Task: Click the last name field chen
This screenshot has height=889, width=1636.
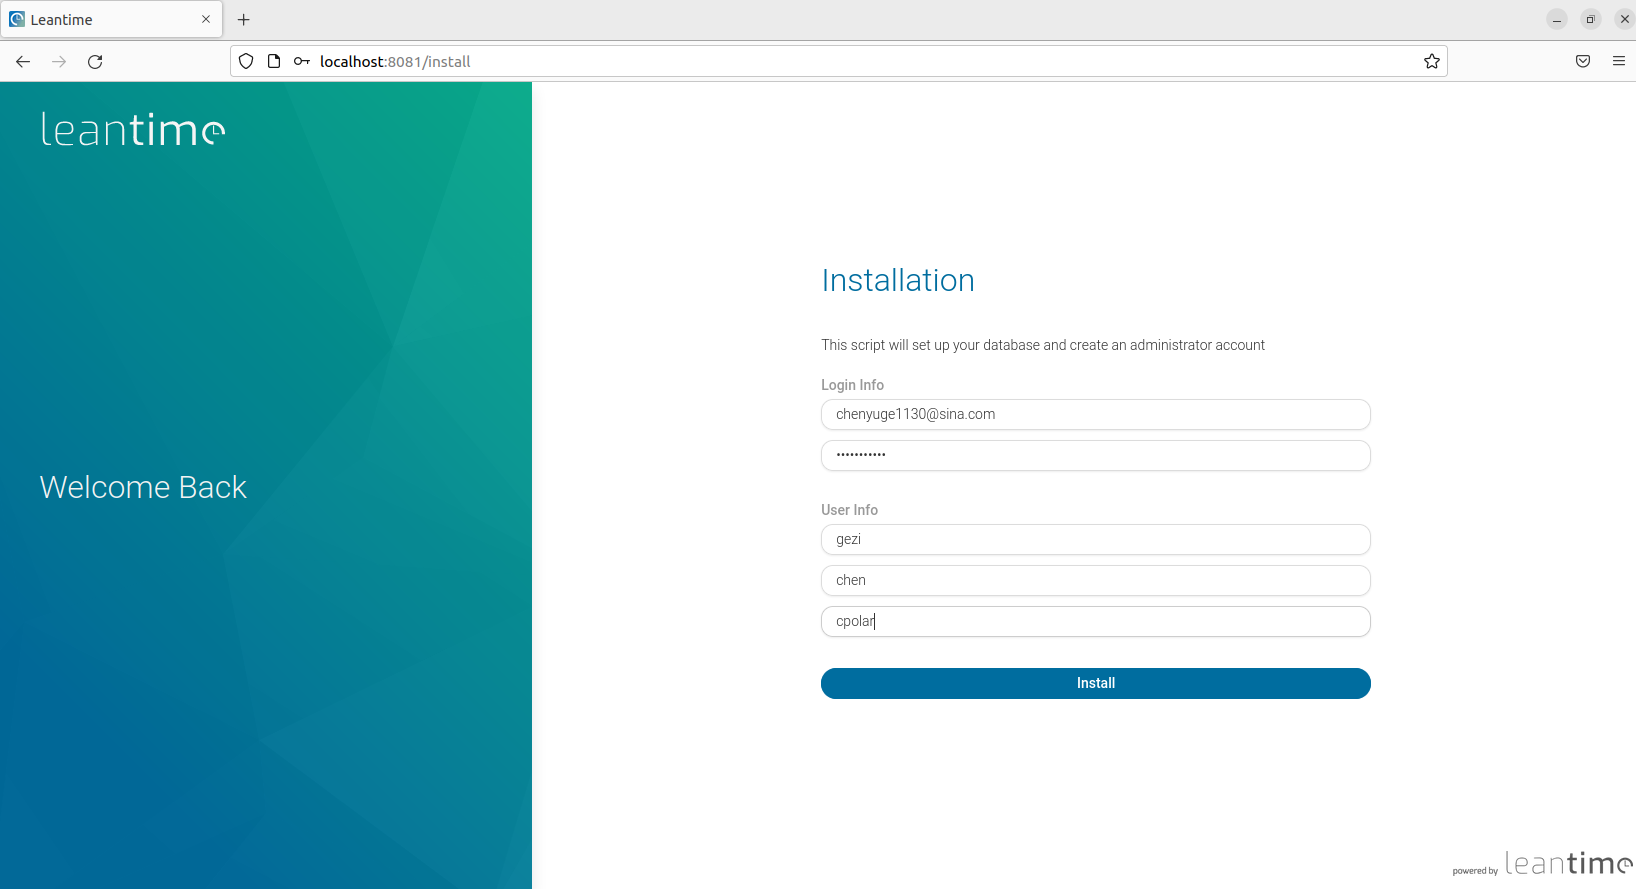Action: 1096,580
